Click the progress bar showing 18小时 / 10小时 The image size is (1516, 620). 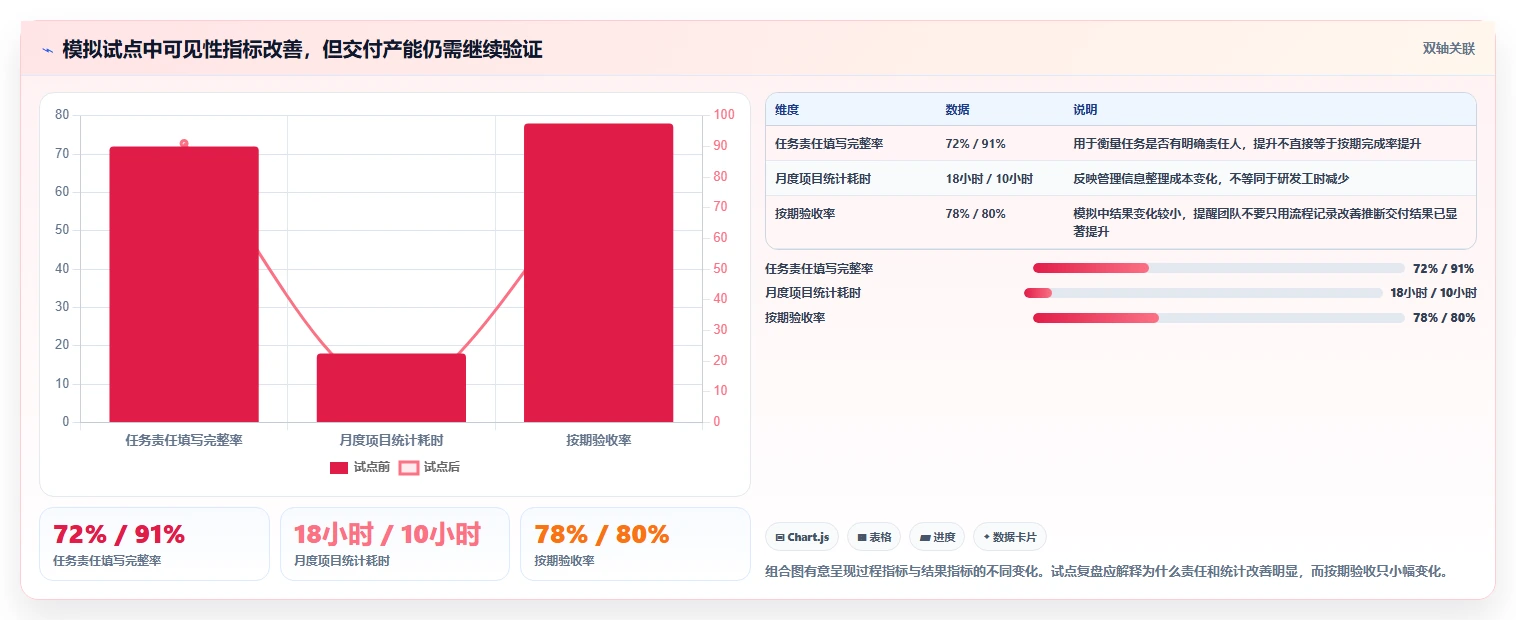(x=1203, y=293)
